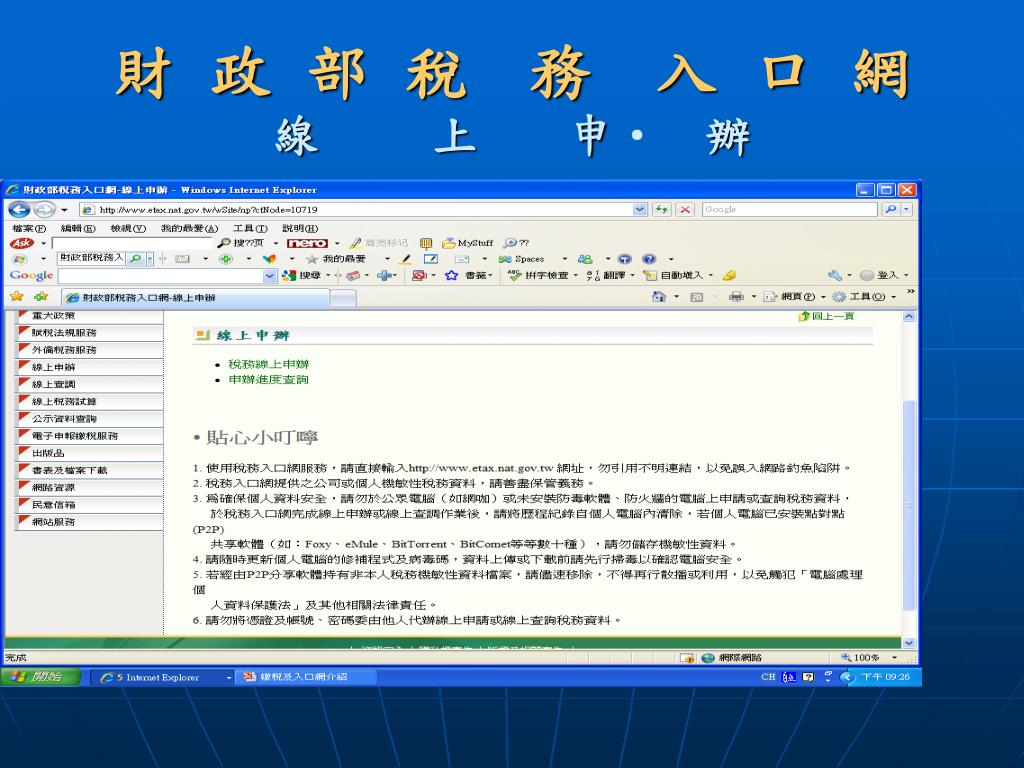The width and height of the screenshot is (1024, 768).
Task: Click the search magnifier beside the Google box
Action: 890,210
